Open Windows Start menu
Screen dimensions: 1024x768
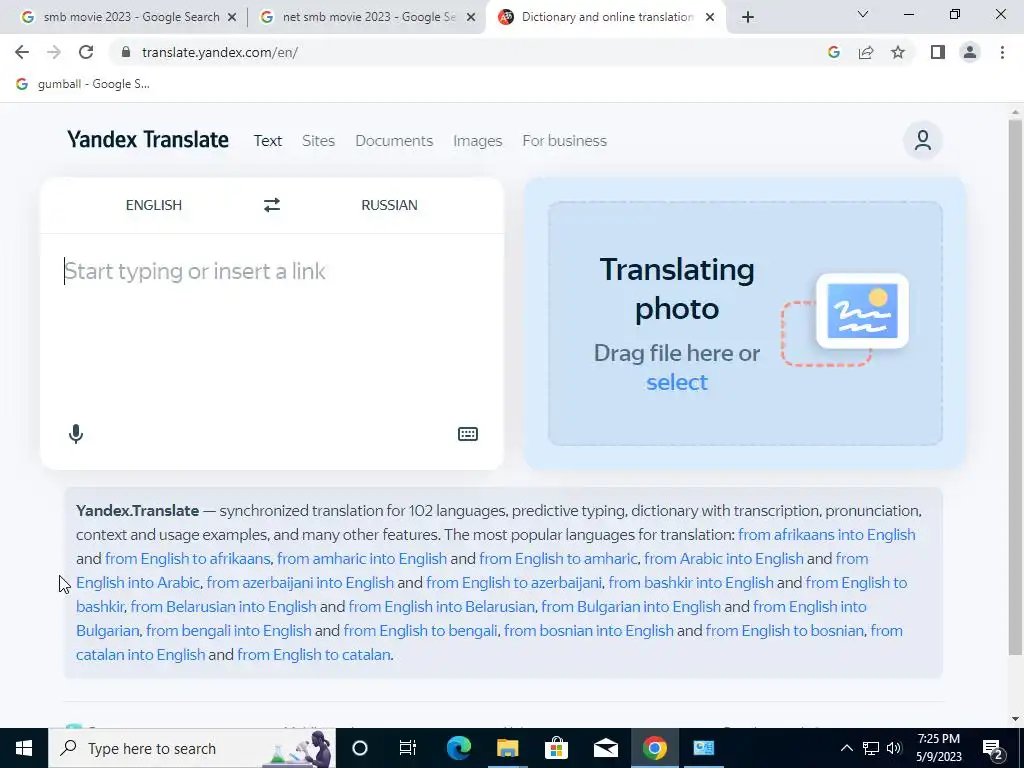24,748
